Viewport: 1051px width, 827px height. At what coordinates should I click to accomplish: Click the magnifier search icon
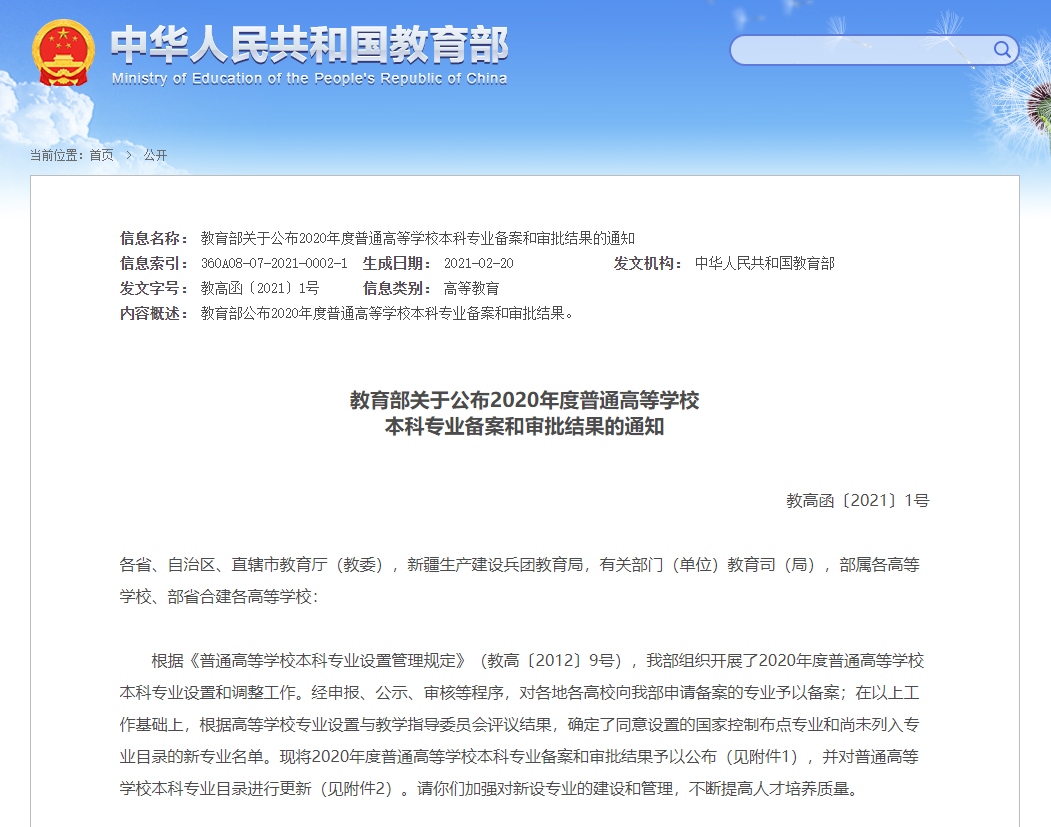1003,50
